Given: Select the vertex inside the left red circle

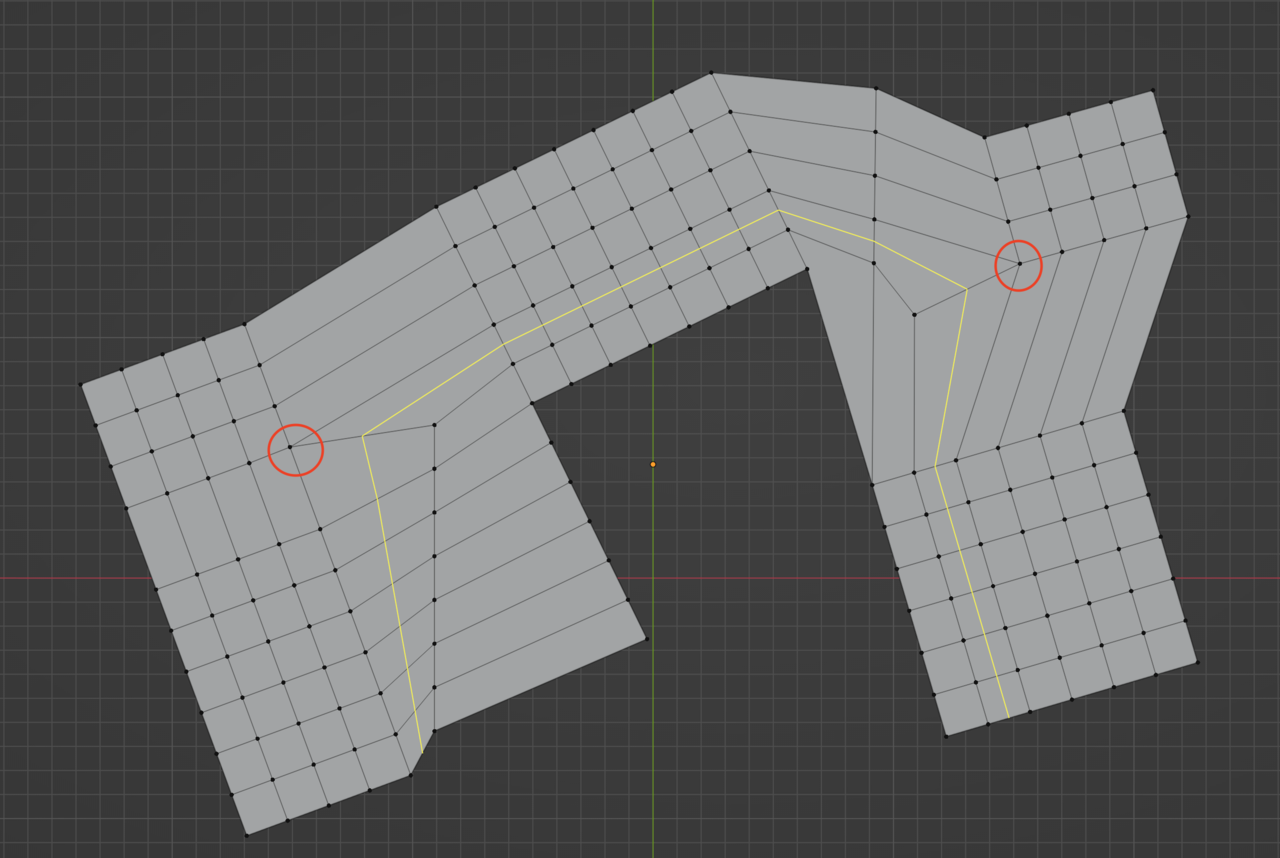Looking at the screenshot, I should [290, 447].
